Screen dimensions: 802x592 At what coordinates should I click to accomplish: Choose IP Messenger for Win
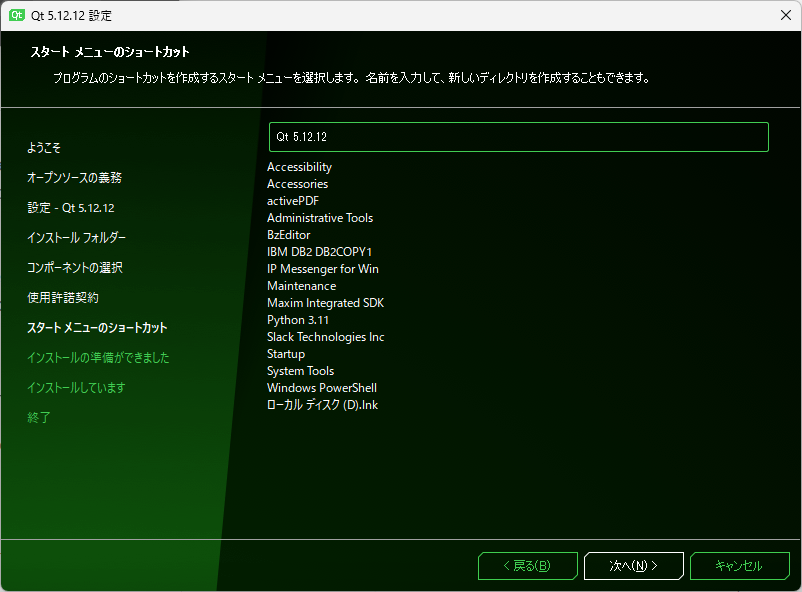(x=323, y=269)
